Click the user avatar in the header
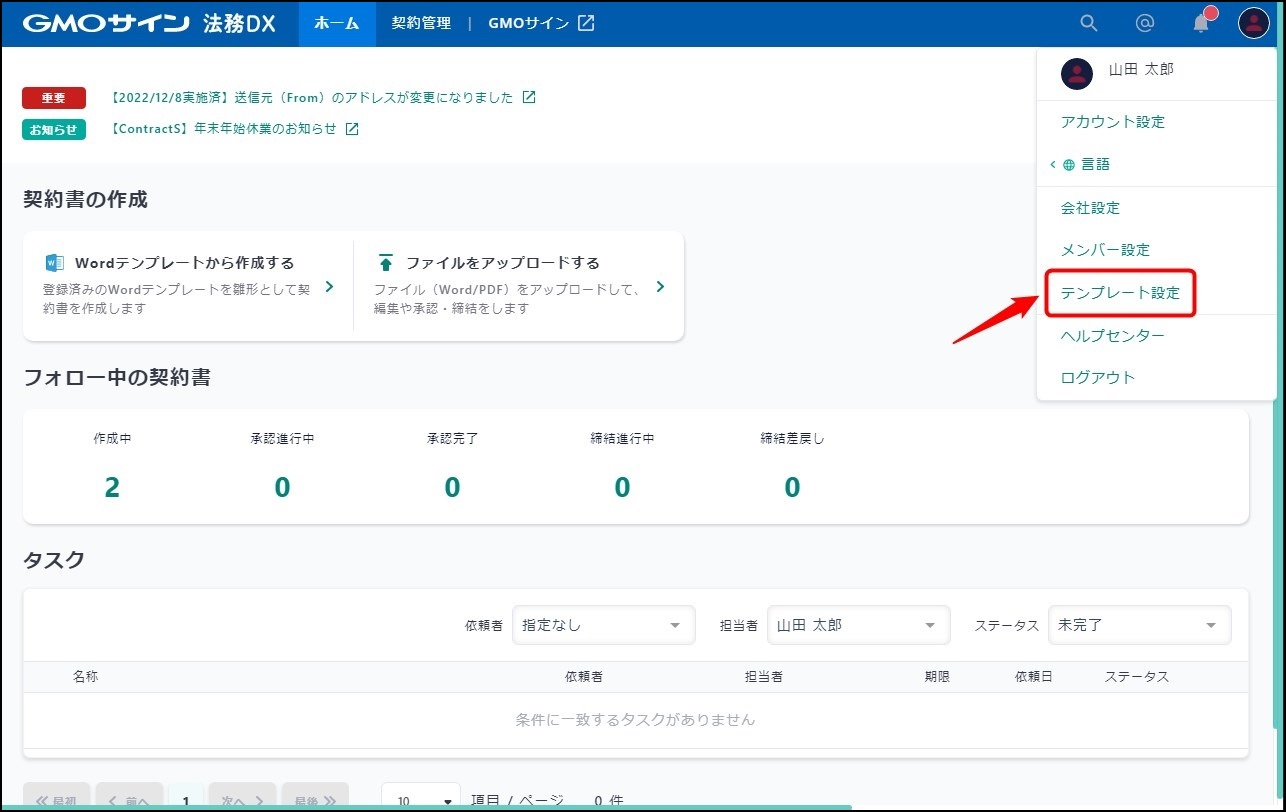Viewport: 1286px width, 812px height. pyautogui.click(x=1254, y=23)
